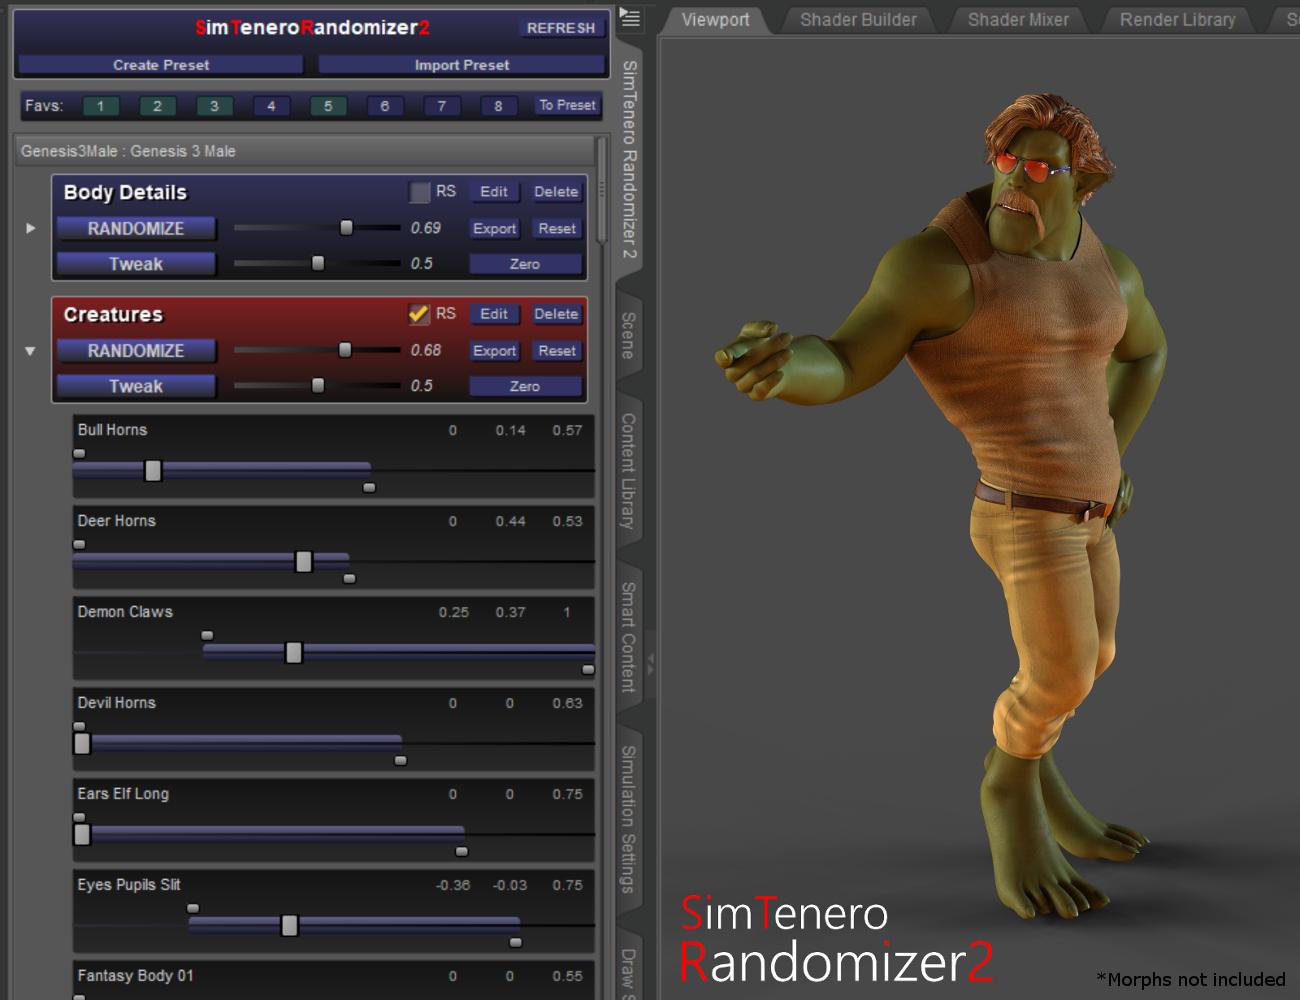Click Demon Claws value slider handle
The width and height of the screenshot is (1300, 1000).
(x=293, y=652)
